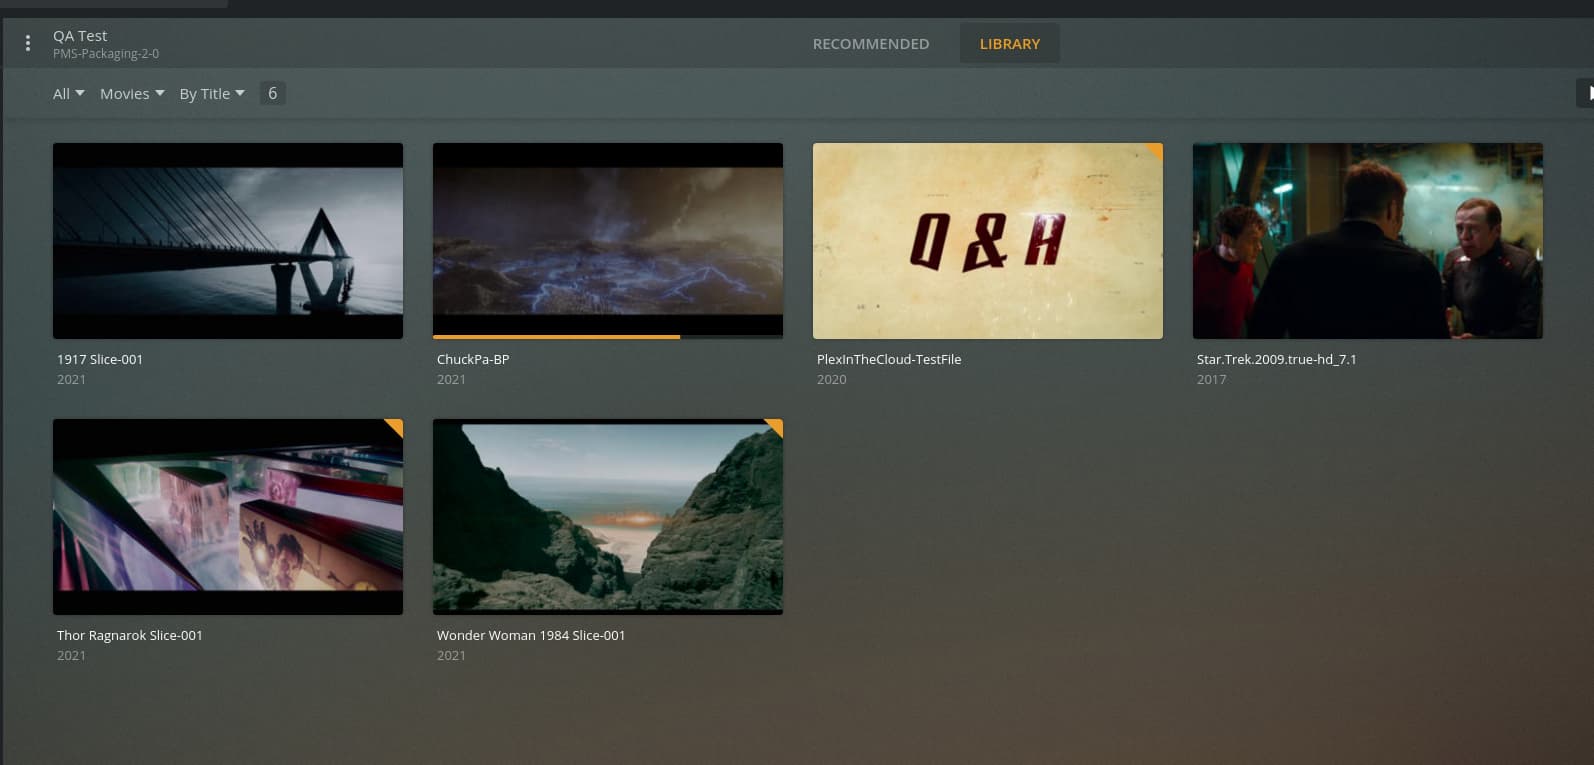1594x765 pixels.
Task: Click the year 2021 under ChuckPa-BP
Action: (451, 380)
